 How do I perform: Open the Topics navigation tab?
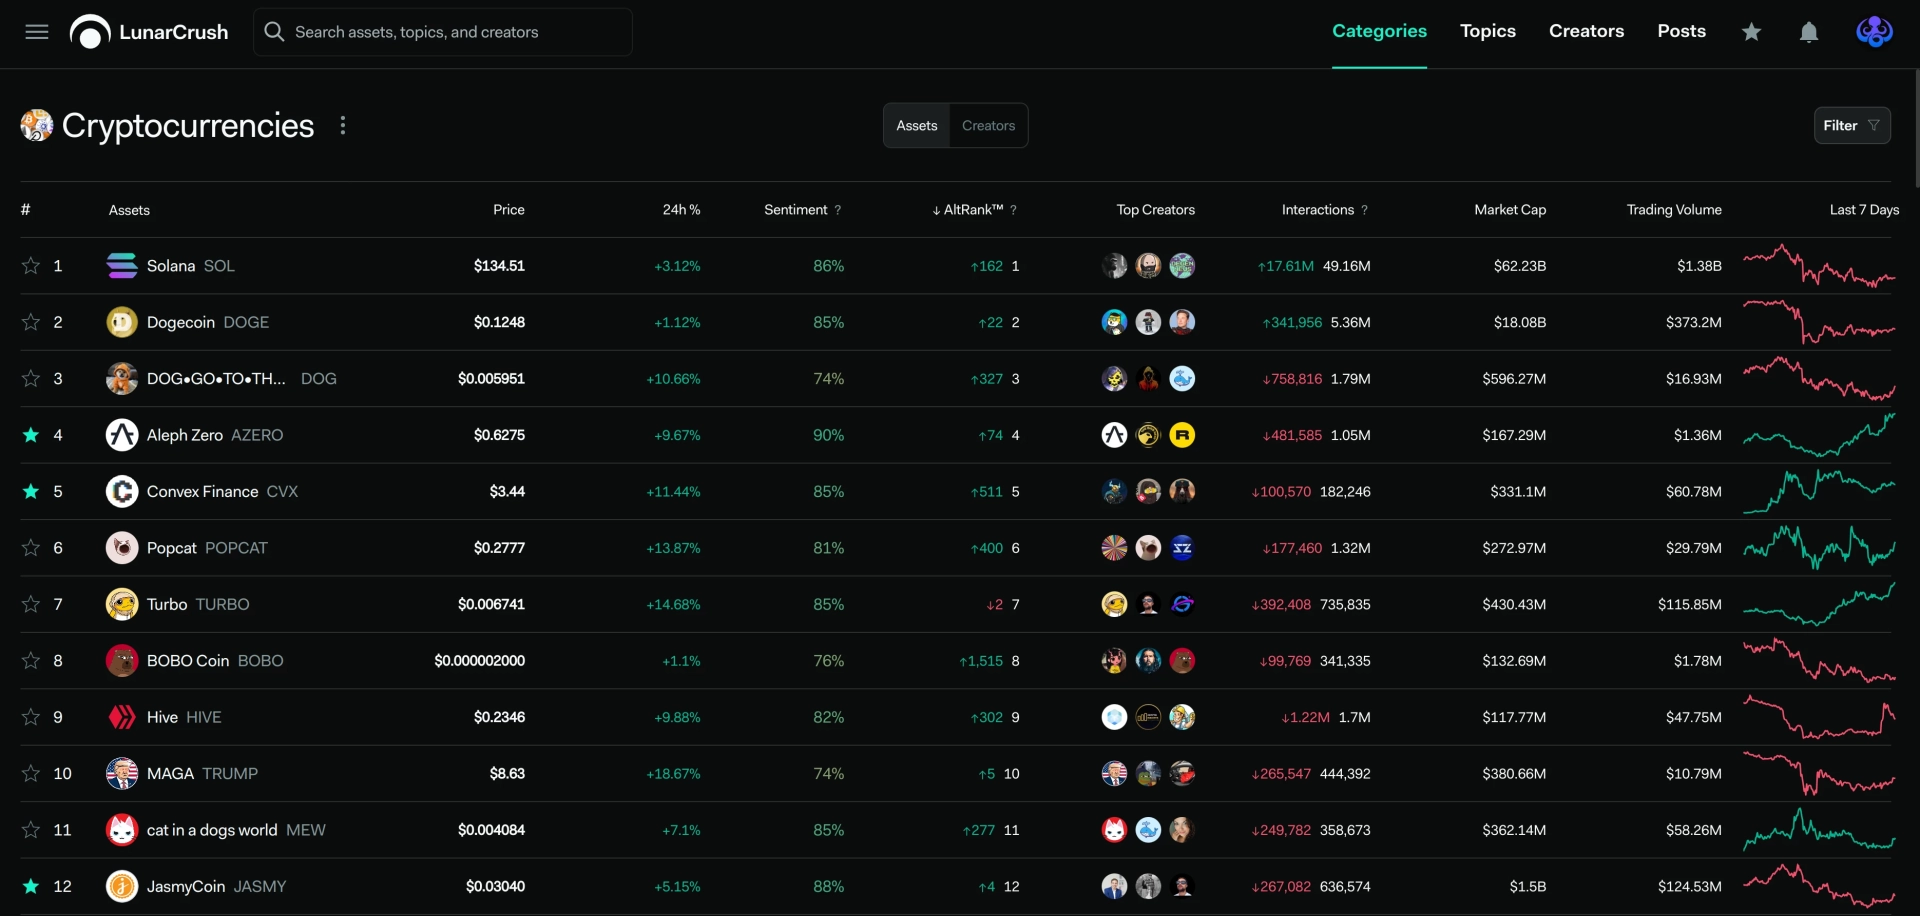coord(1488,31)
